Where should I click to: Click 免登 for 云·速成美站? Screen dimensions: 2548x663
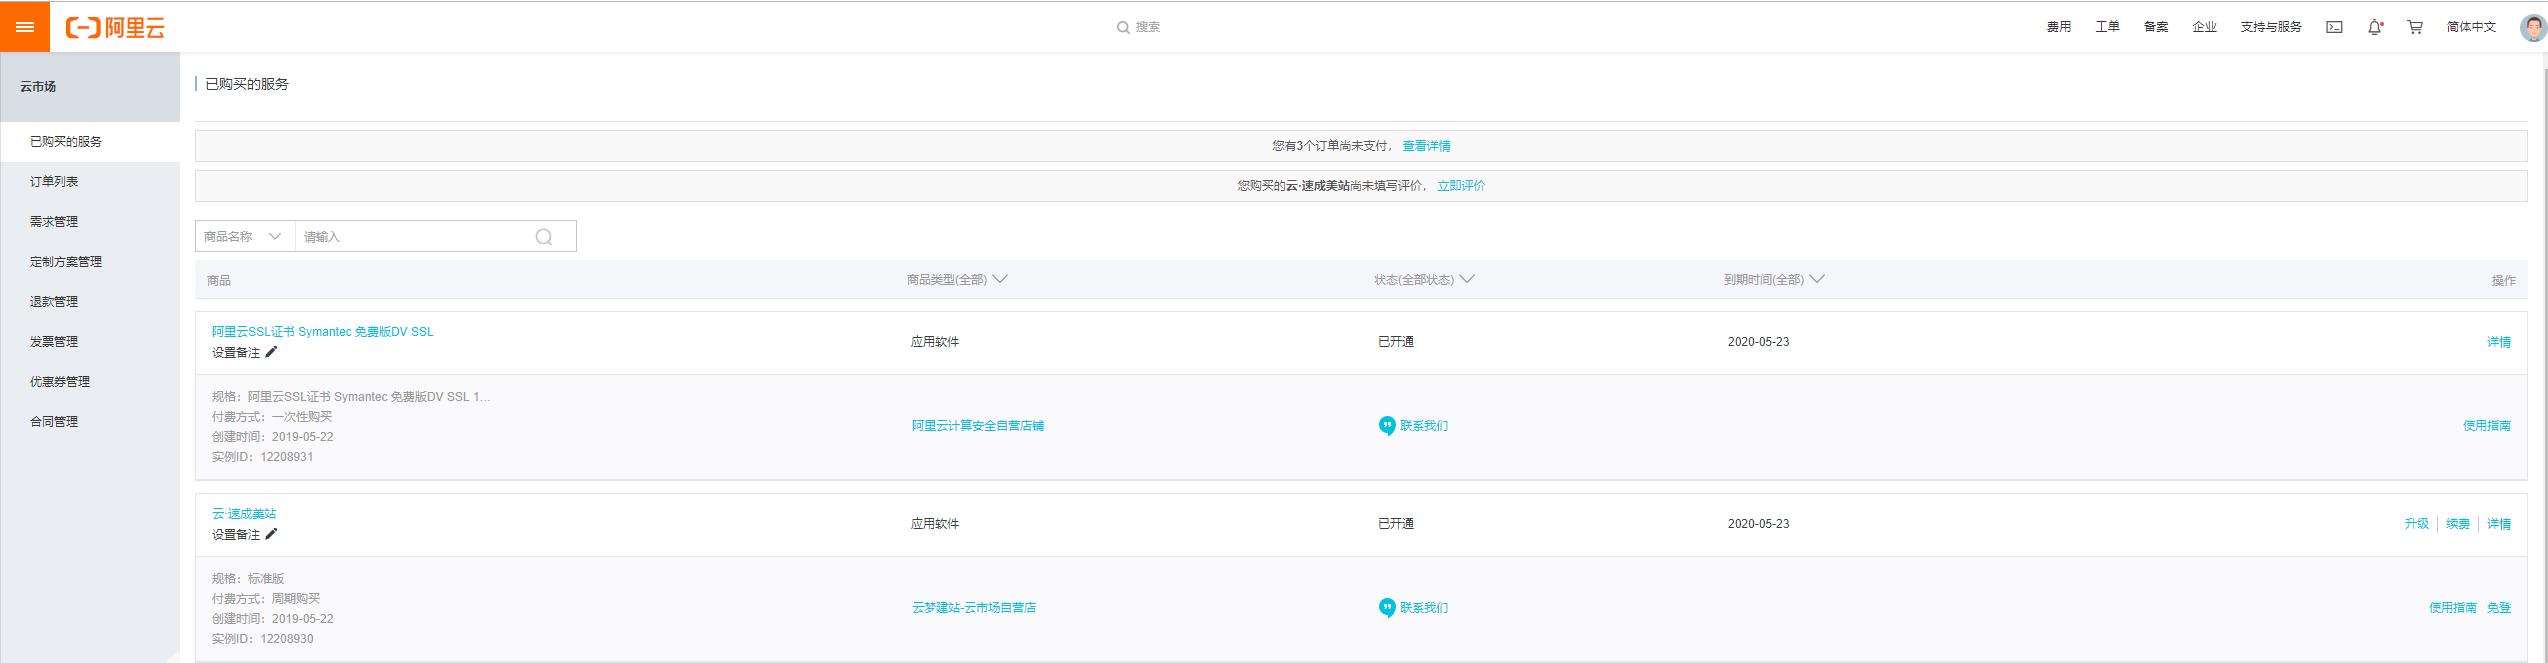[x=2499, y=608]
